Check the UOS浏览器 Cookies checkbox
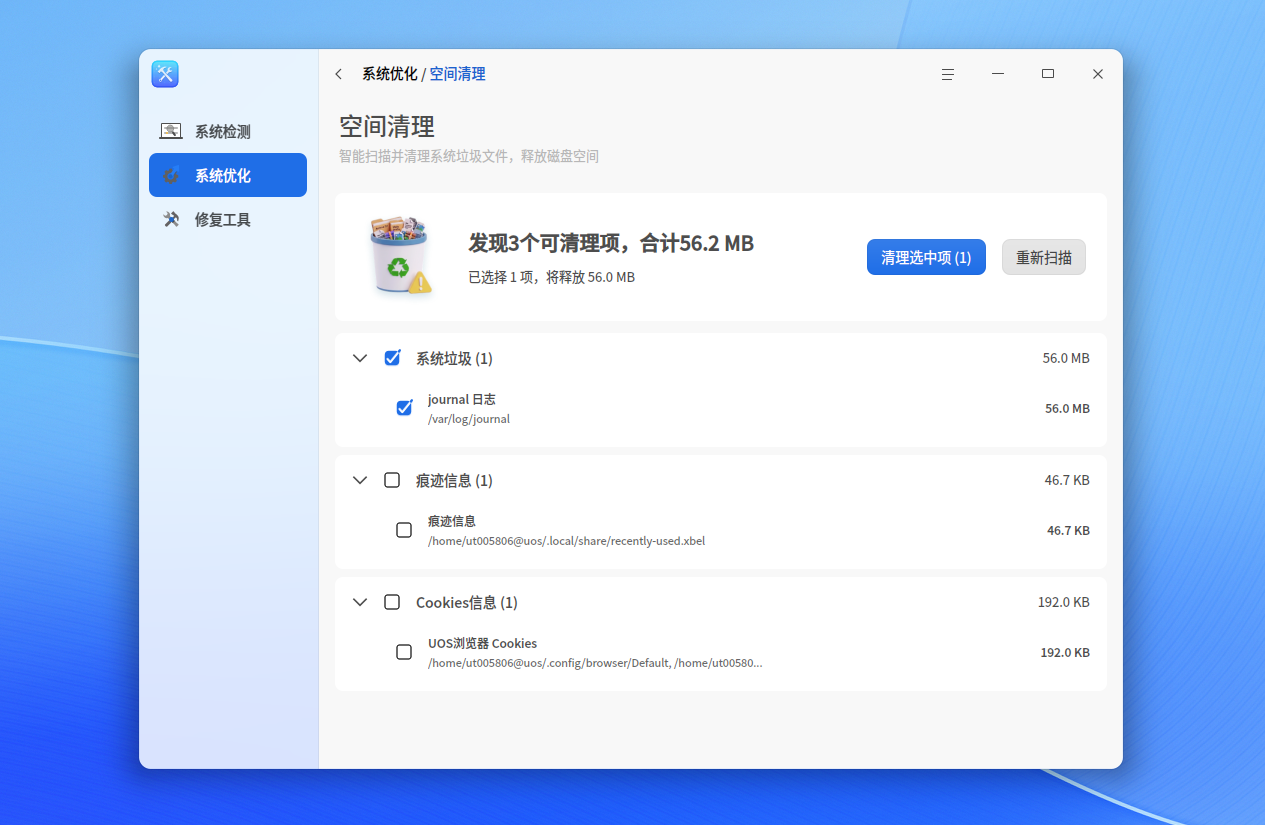 click(x=404, y=652)
